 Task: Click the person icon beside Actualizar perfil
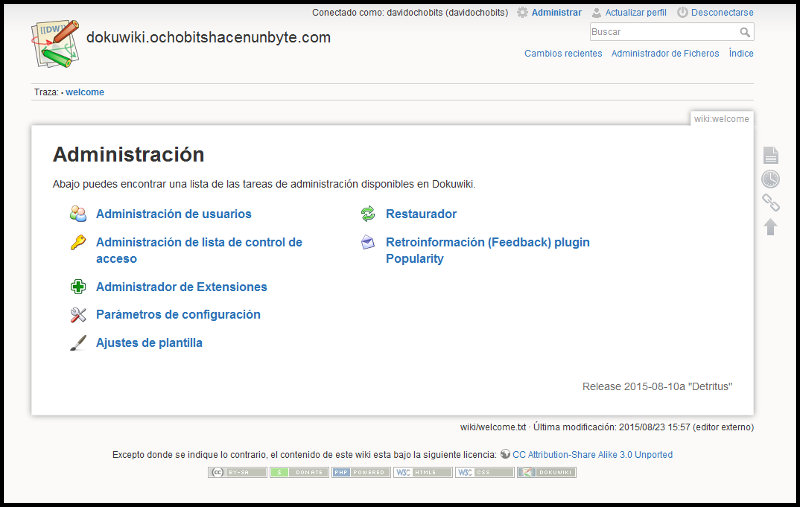point(596,12)
